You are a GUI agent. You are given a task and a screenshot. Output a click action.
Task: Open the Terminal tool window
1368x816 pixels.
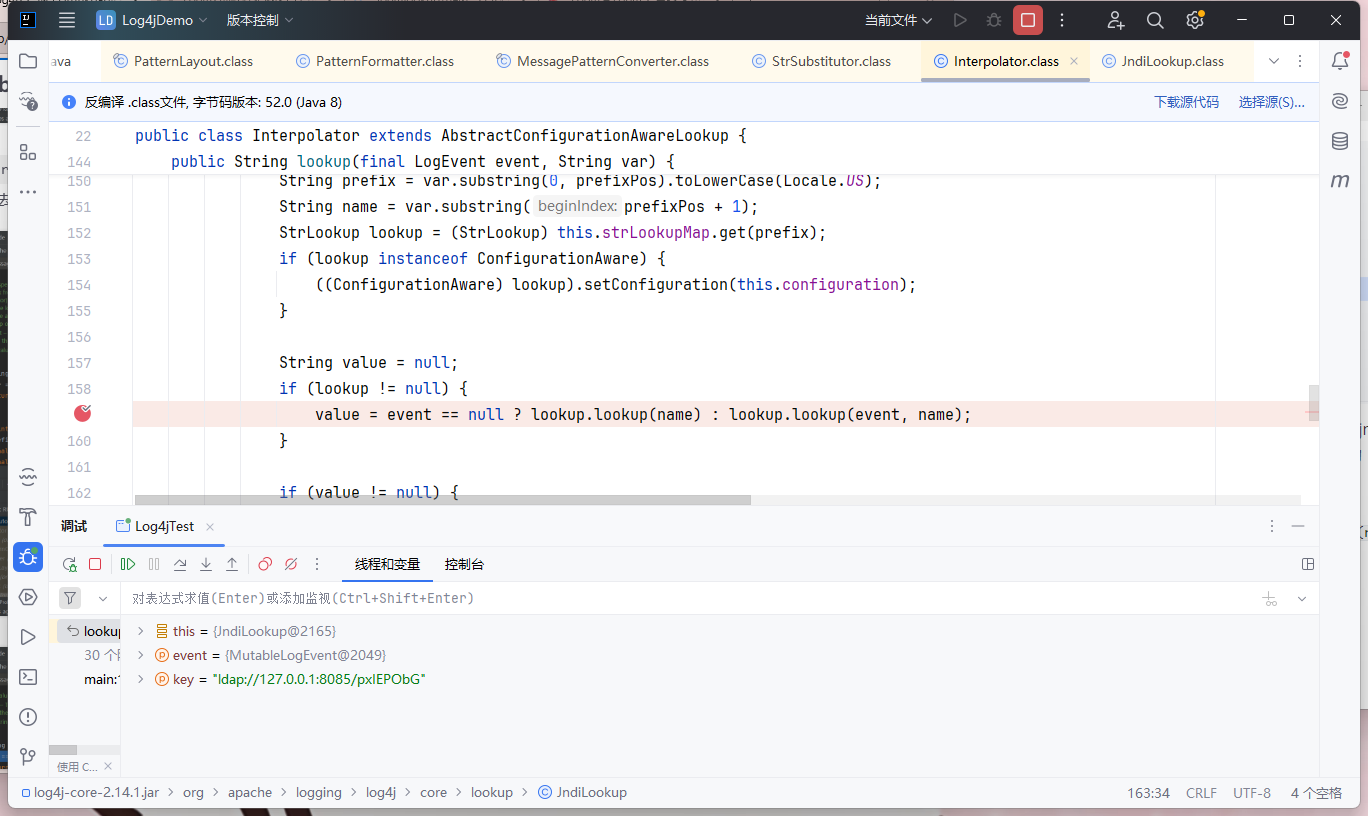tap(28, 677)
